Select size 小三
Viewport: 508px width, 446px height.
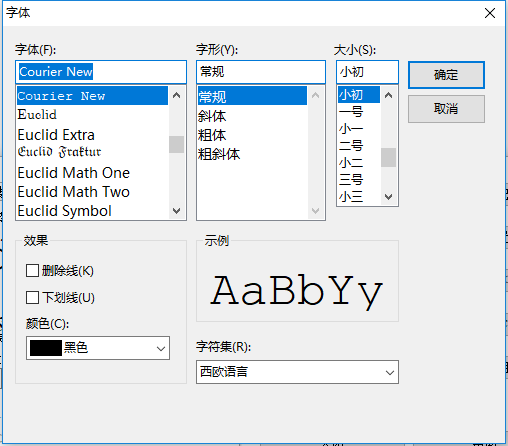click(359, 197)
